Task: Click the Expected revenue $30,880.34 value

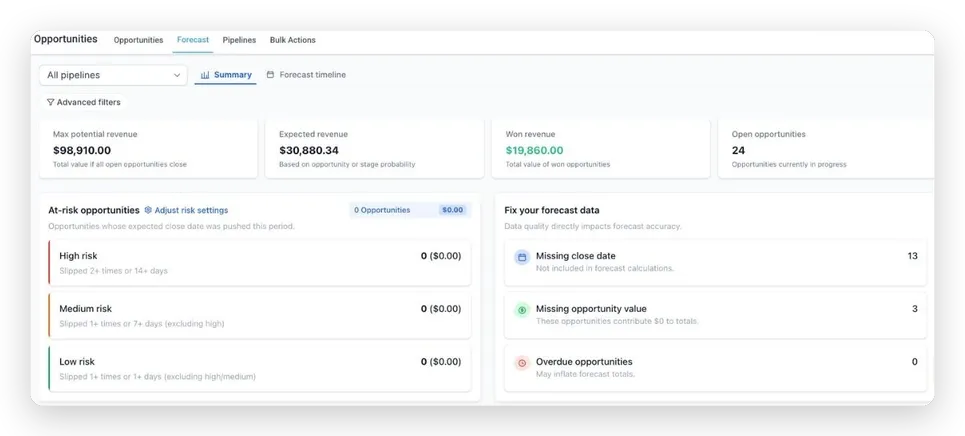Action: point(309,150)
